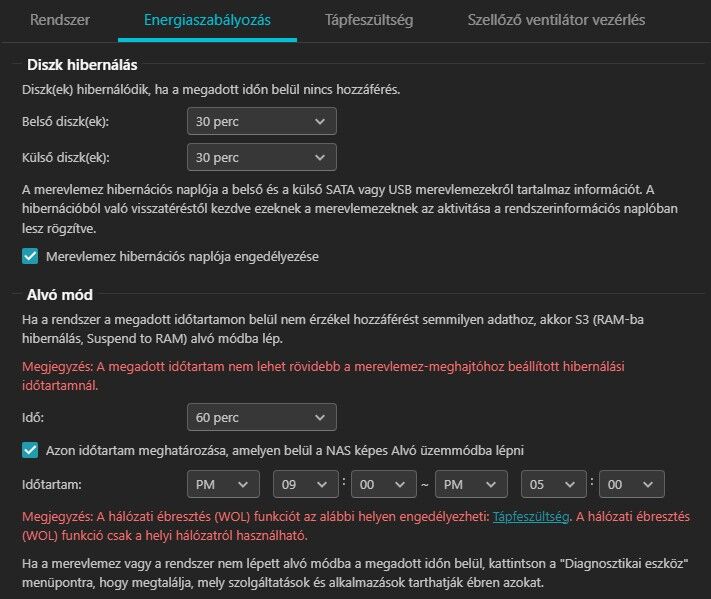
Task: Open the start time PM selector
Action: point(223,484)
